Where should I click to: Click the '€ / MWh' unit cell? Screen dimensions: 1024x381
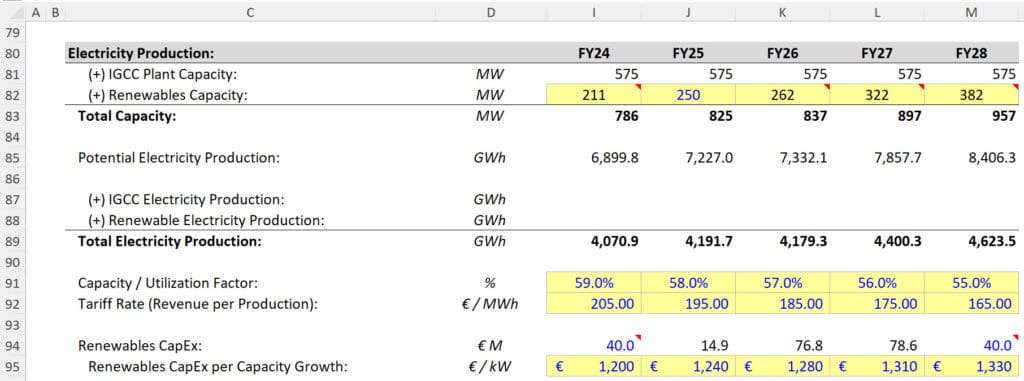click(491, 305)
